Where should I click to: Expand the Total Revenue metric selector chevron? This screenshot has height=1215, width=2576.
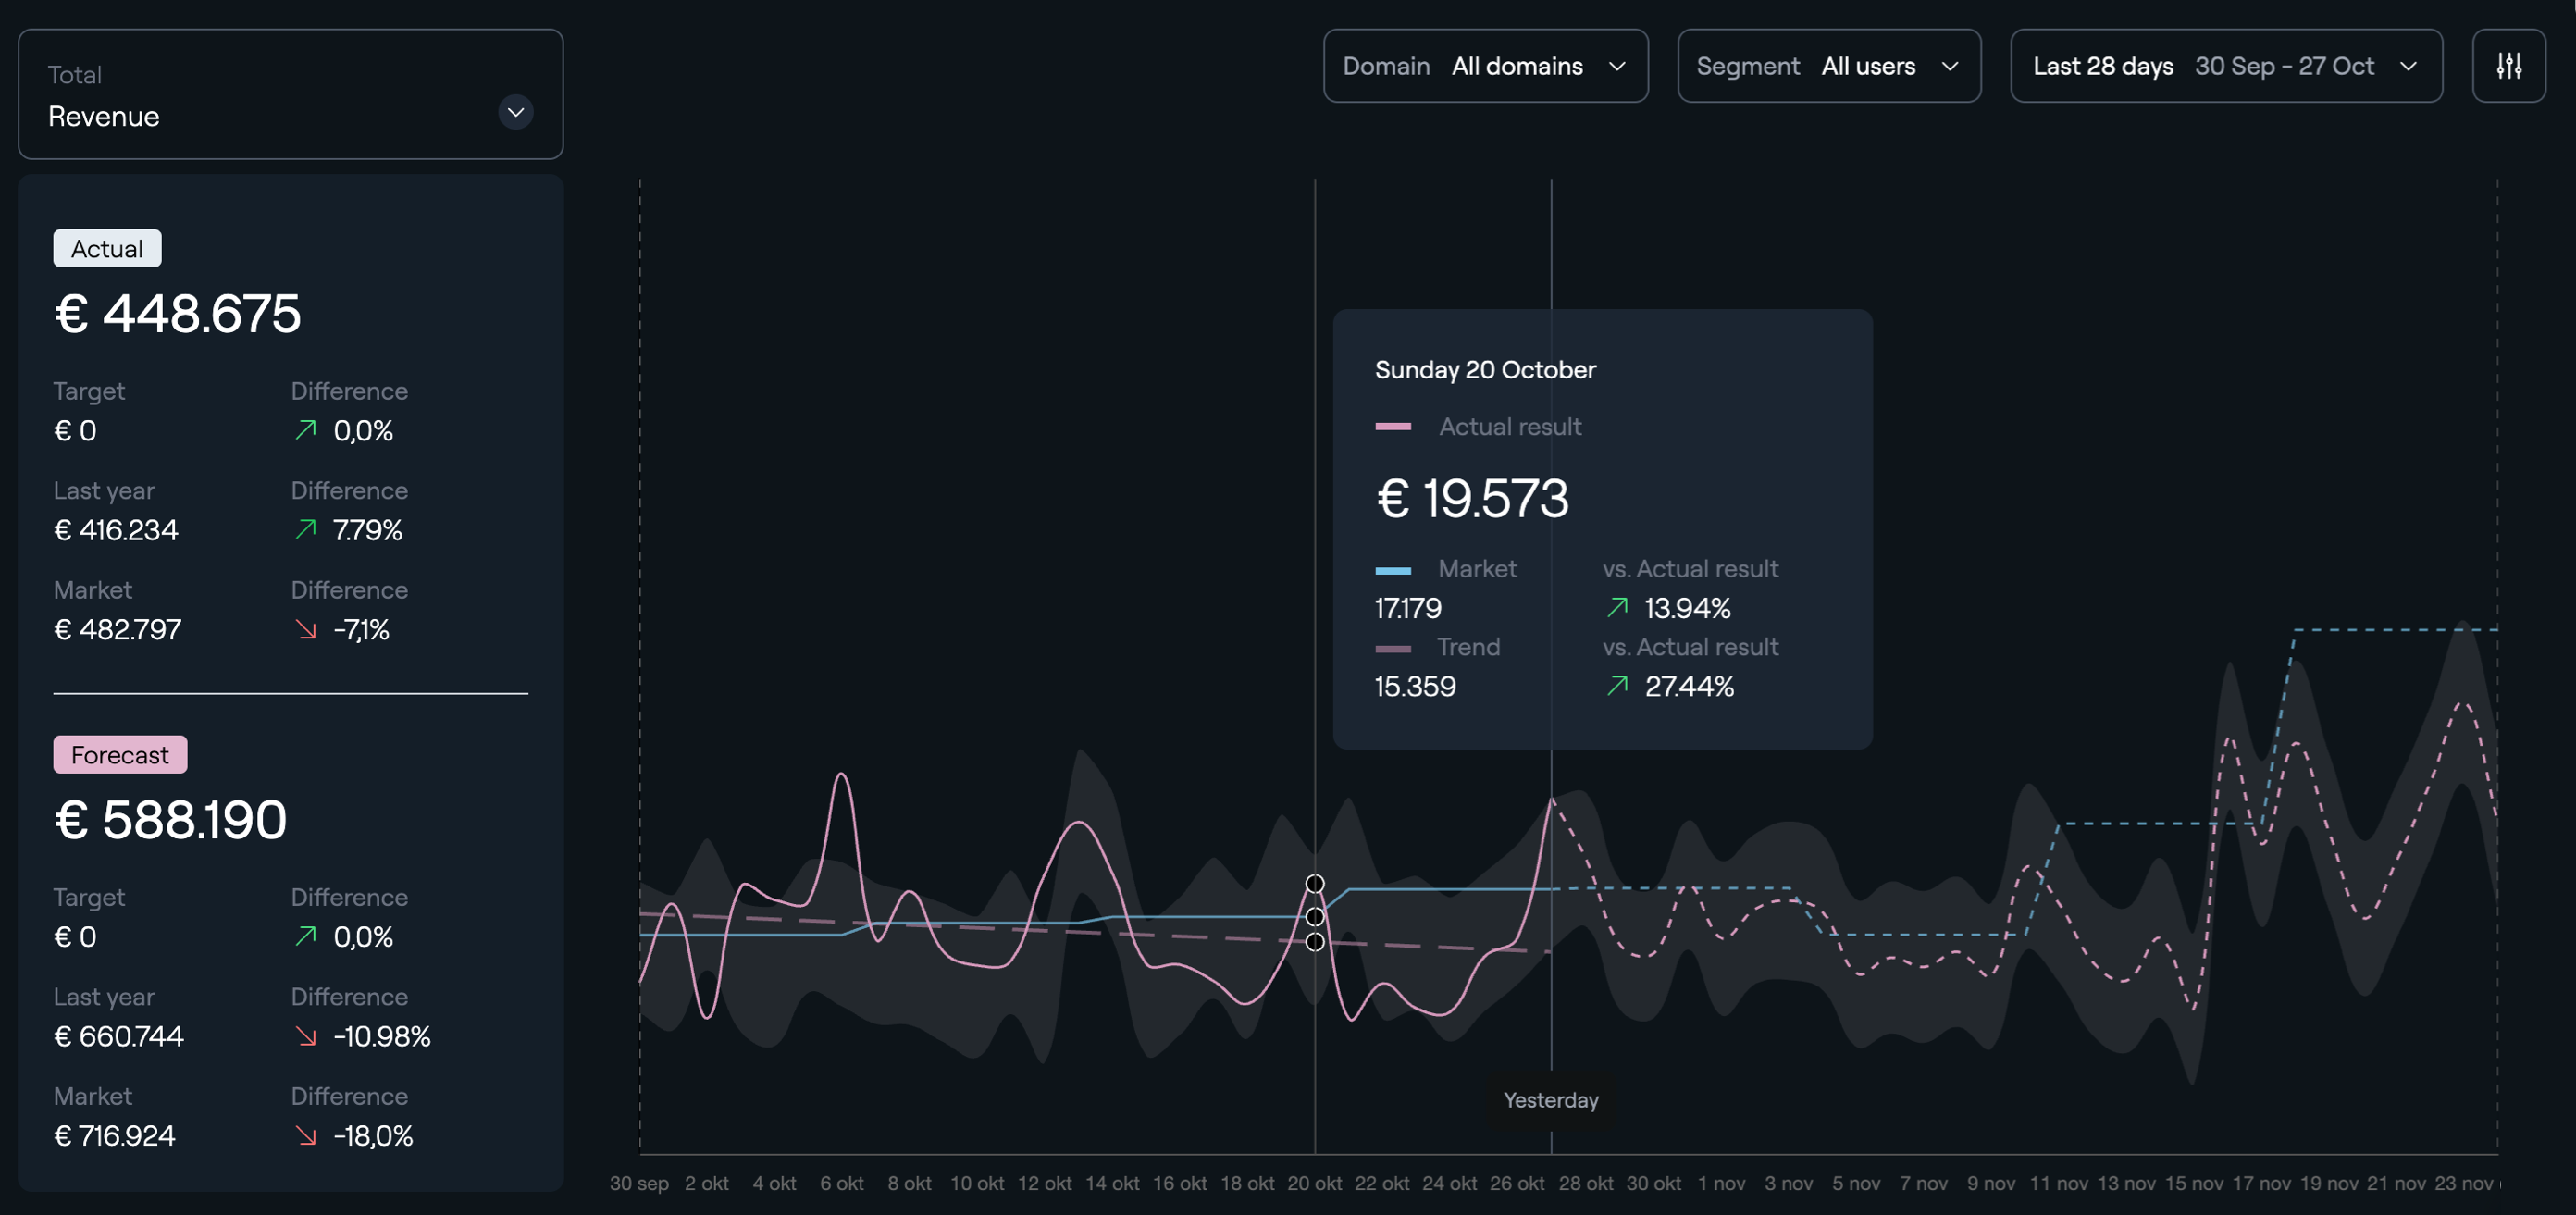click(516, 112)
